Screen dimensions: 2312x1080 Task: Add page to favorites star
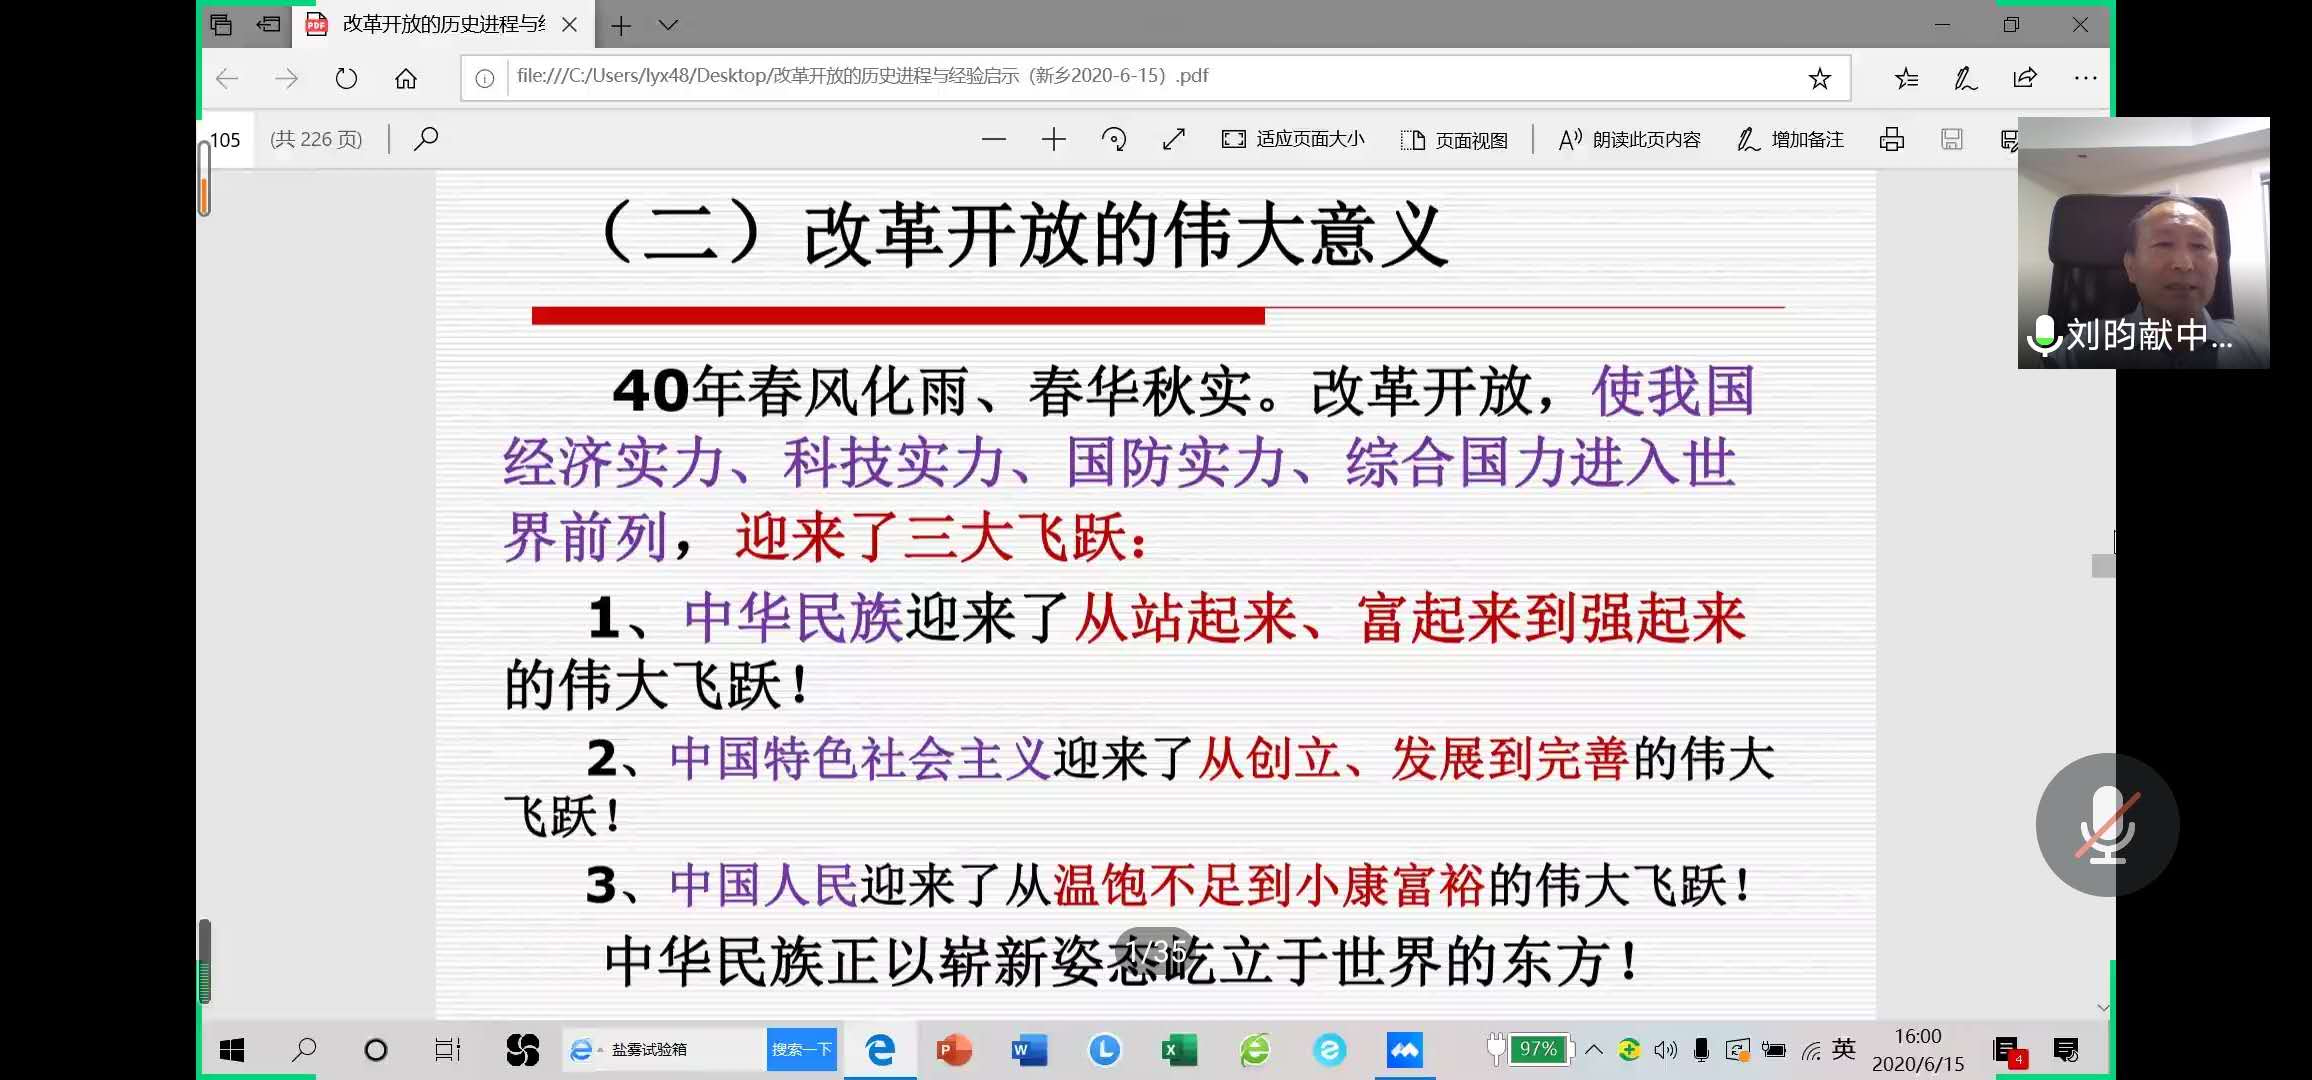point(1819,78)
